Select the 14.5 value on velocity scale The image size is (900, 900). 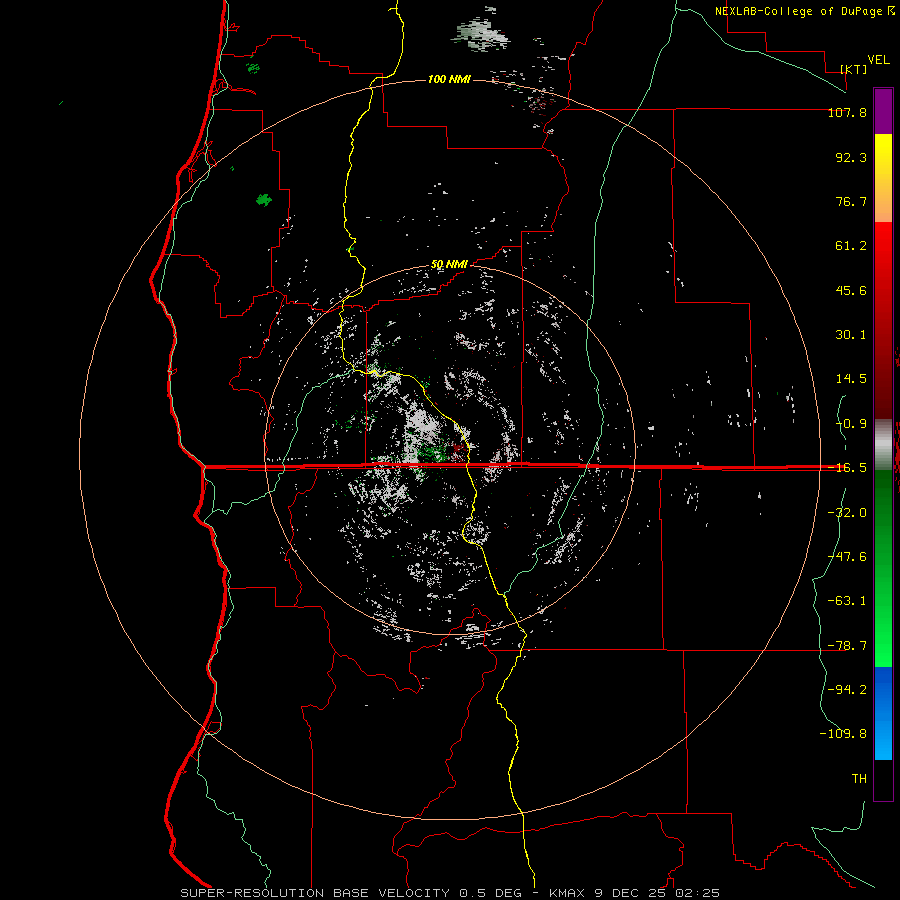(x=851, y=379)
